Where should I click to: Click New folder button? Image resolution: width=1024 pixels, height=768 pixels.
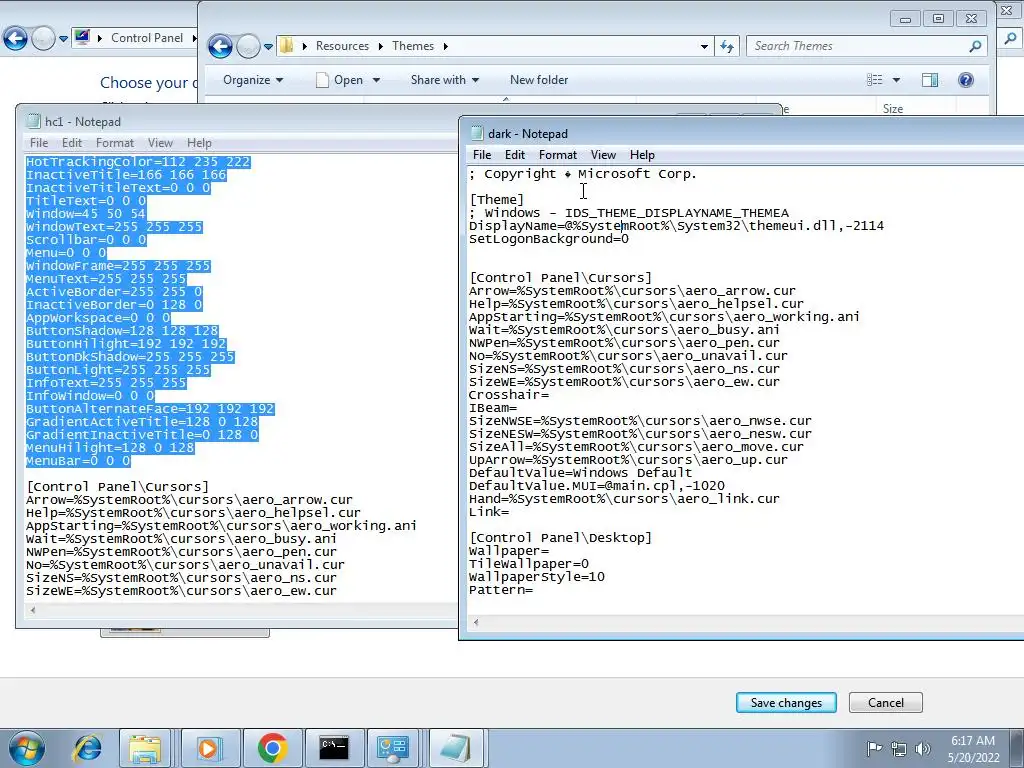click(539, 80)
